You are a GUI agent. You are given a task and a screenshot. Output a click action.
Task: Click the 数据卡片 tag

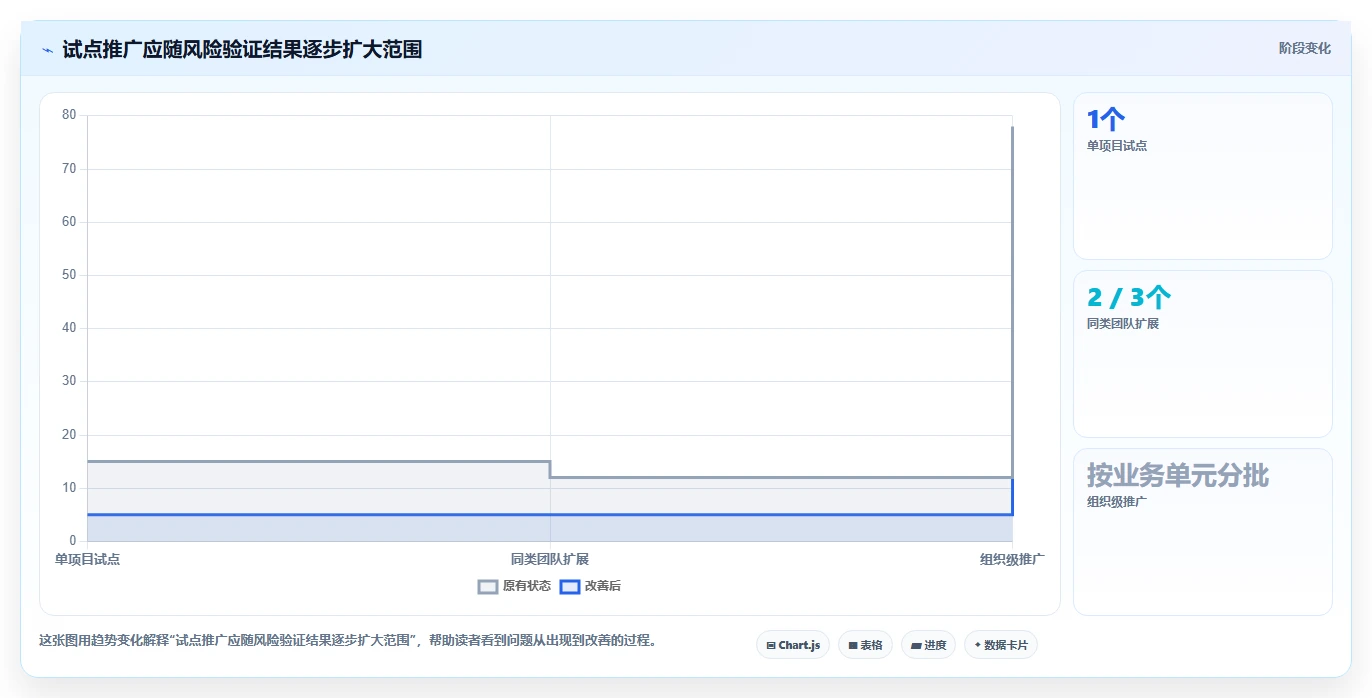click(1001, 645)
